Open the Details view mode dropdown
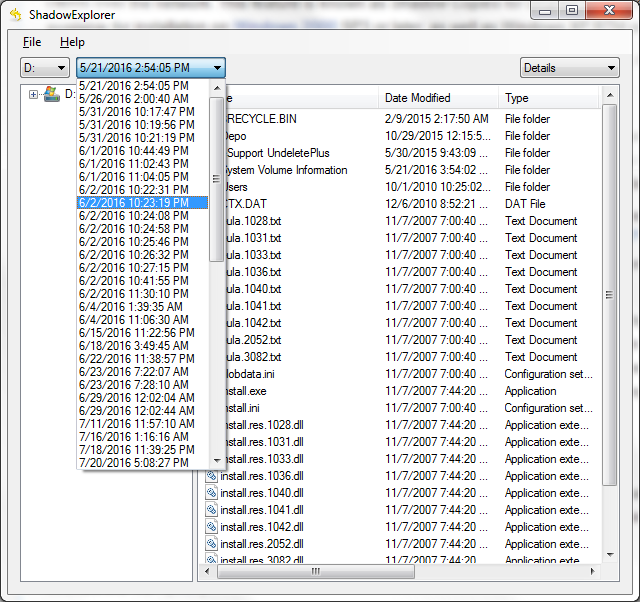Screen dimensions: 640x602 (569, 68)
